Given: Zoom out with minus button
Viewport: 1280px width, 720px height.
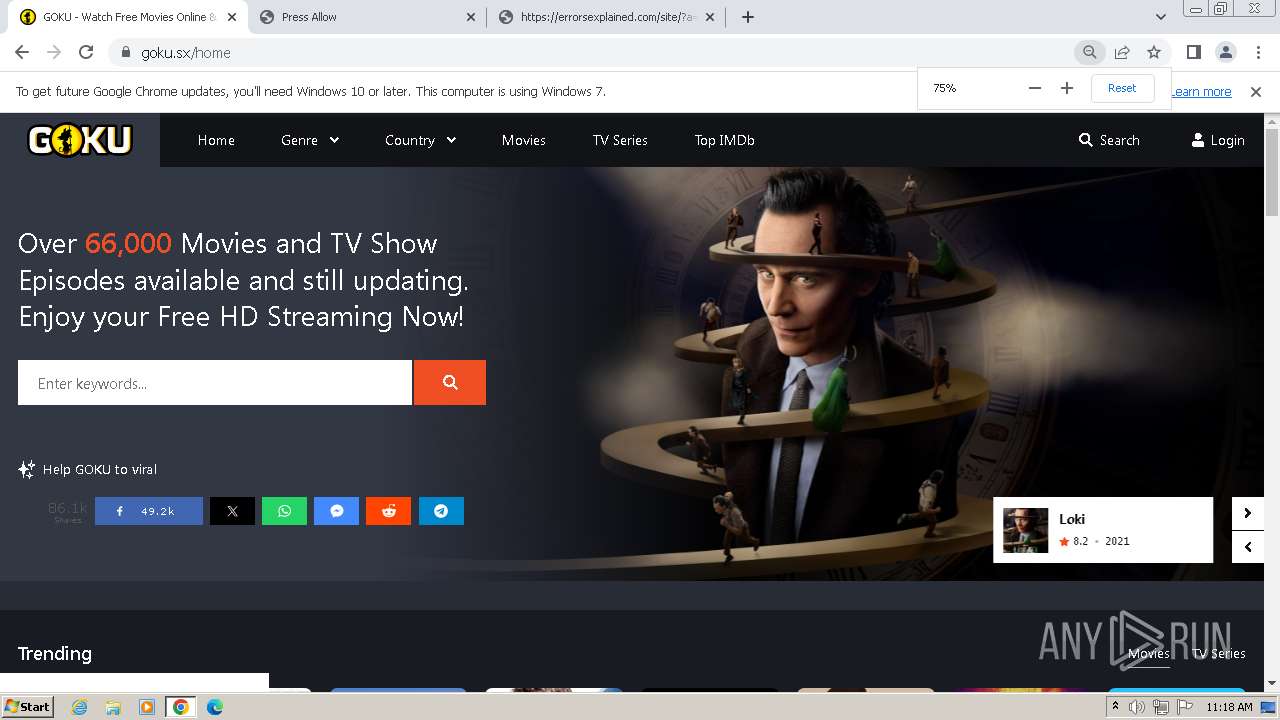Looking at the screenshot, I should pyautogui.click(x=1035, y=88).
